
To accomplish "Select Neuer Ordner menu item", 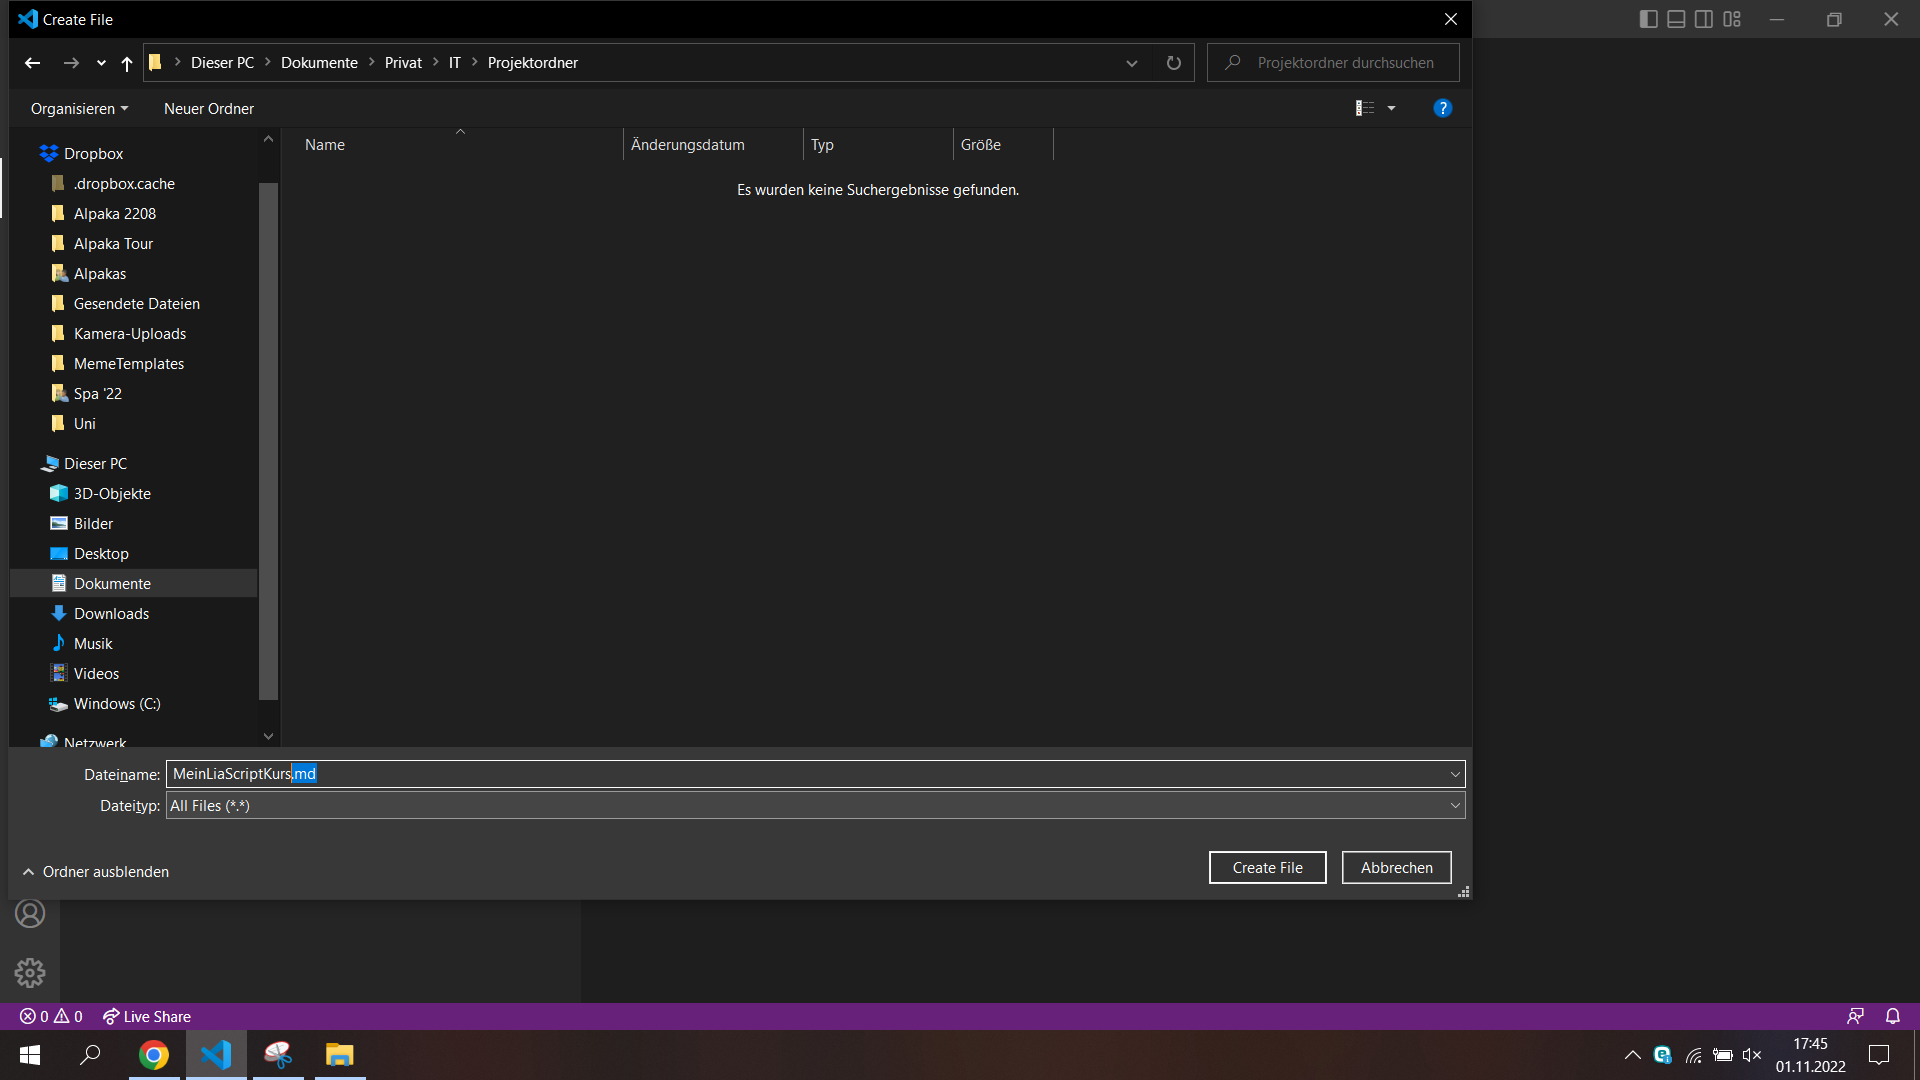I will click(210, 108).
